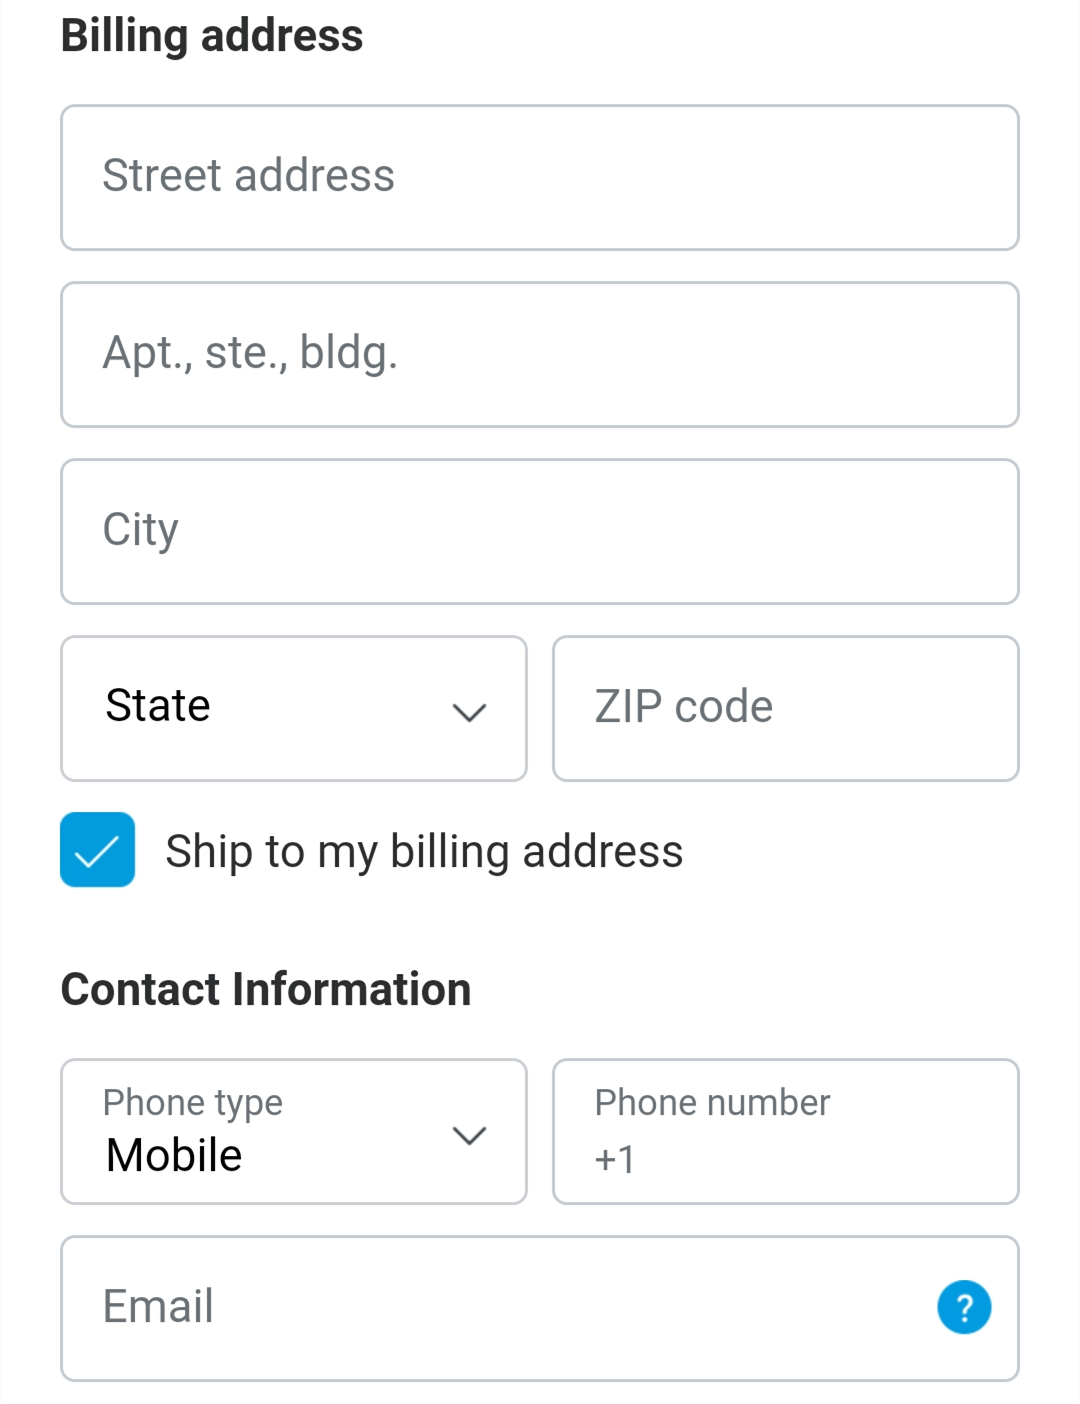Select the City input field
This screenshot has height=1404, width=1080.
(540, 531)
